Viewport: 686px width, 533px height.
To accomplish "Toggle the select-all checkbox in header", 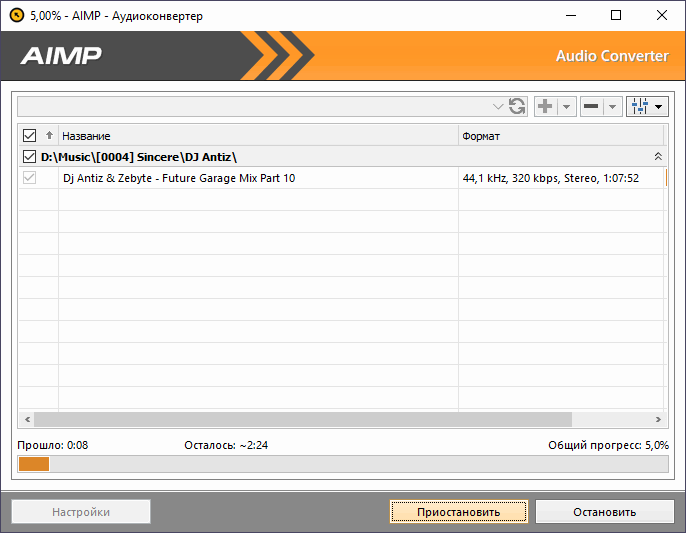I will point(29,136).
